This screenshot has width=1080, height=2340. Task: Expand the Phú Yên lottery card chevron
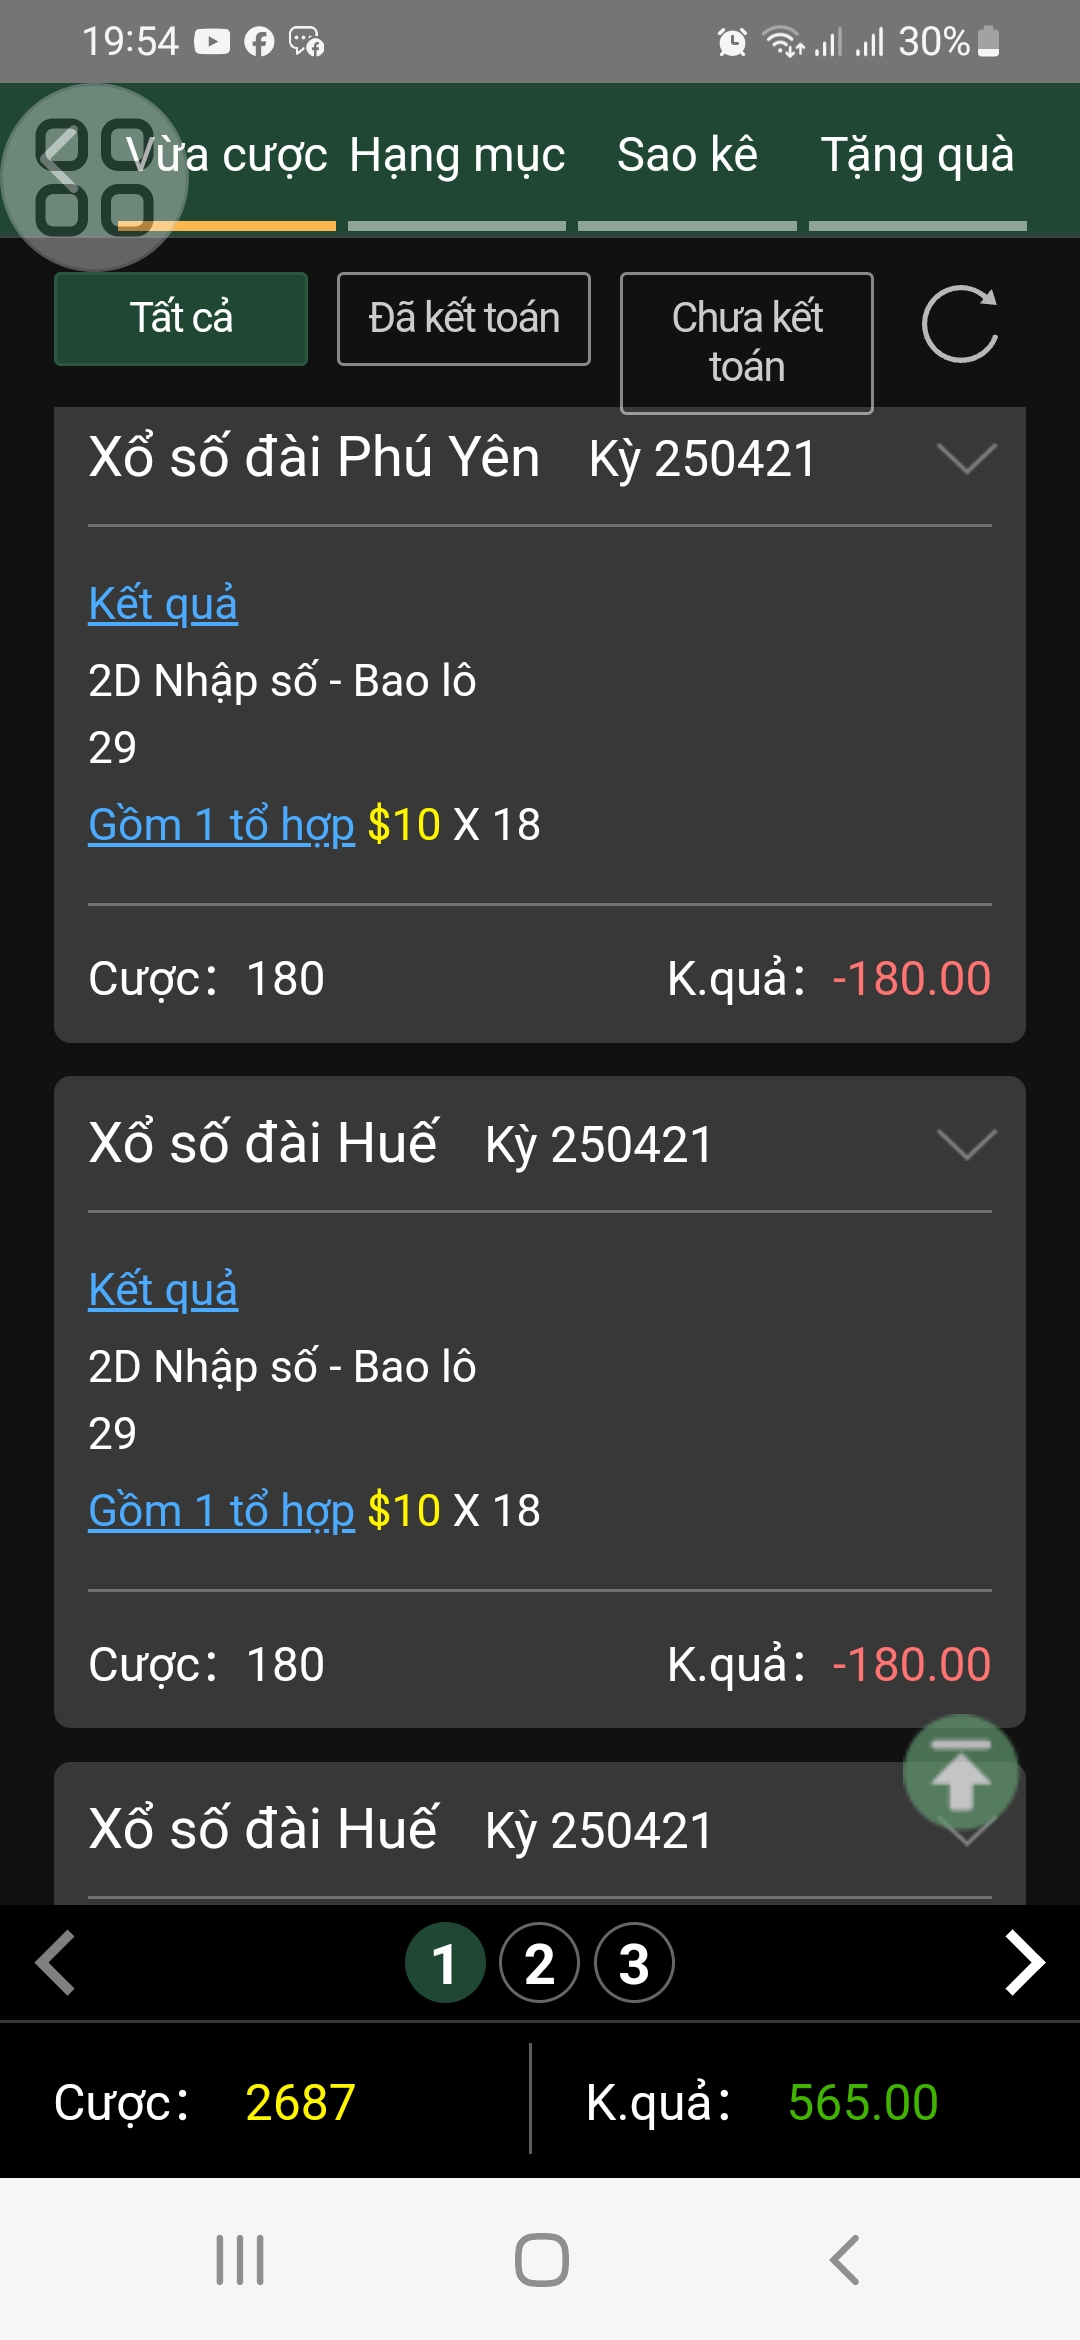(x=966, y=458)
